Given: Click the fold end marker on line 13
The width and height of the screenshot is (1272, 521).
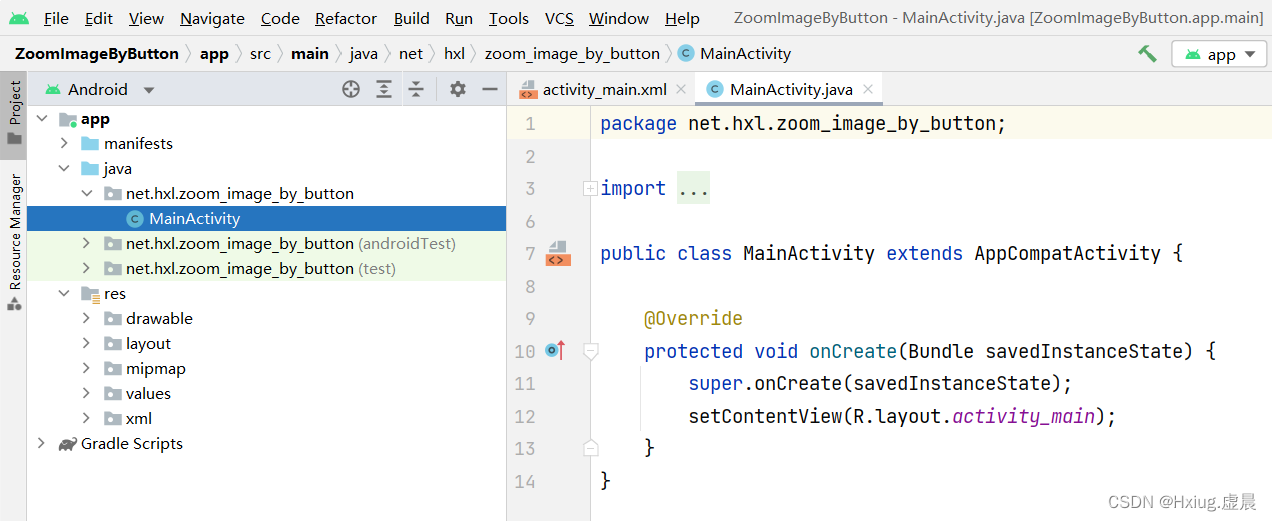Looking at the screenshot, I should click(x=590, y=448).
